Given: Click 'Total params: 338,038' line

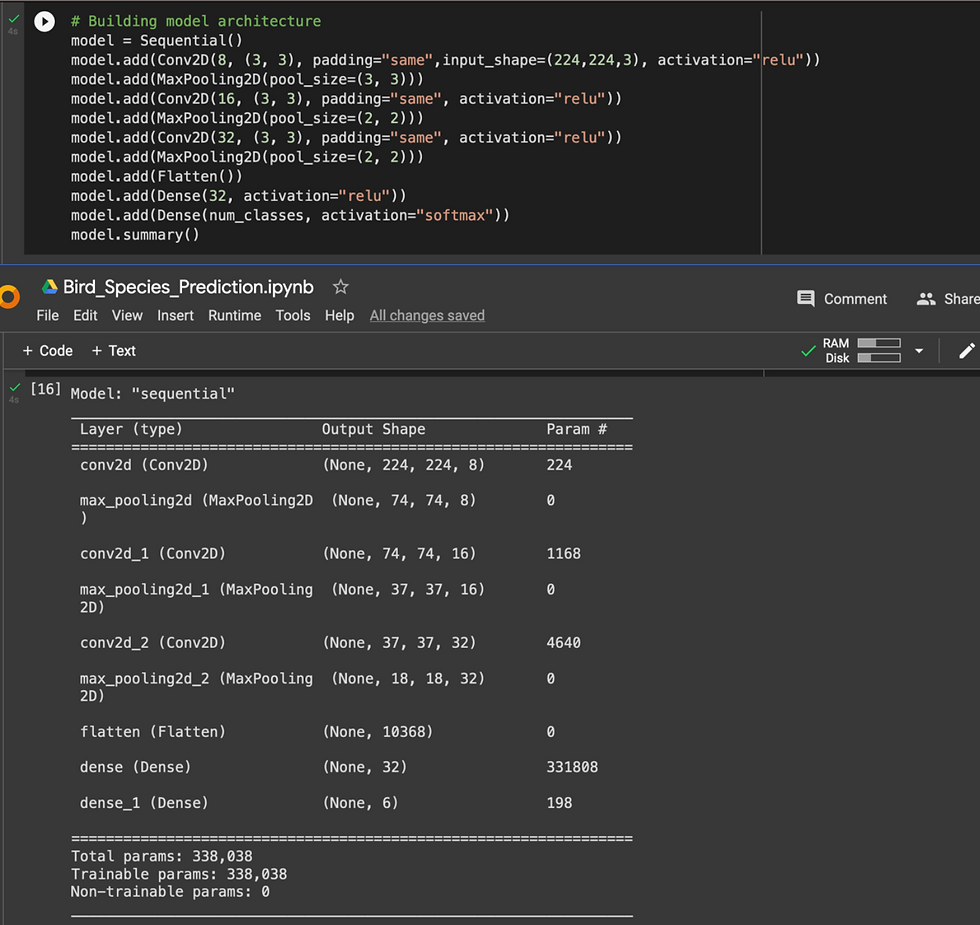Looking at the screenshot, I should 162,856.
